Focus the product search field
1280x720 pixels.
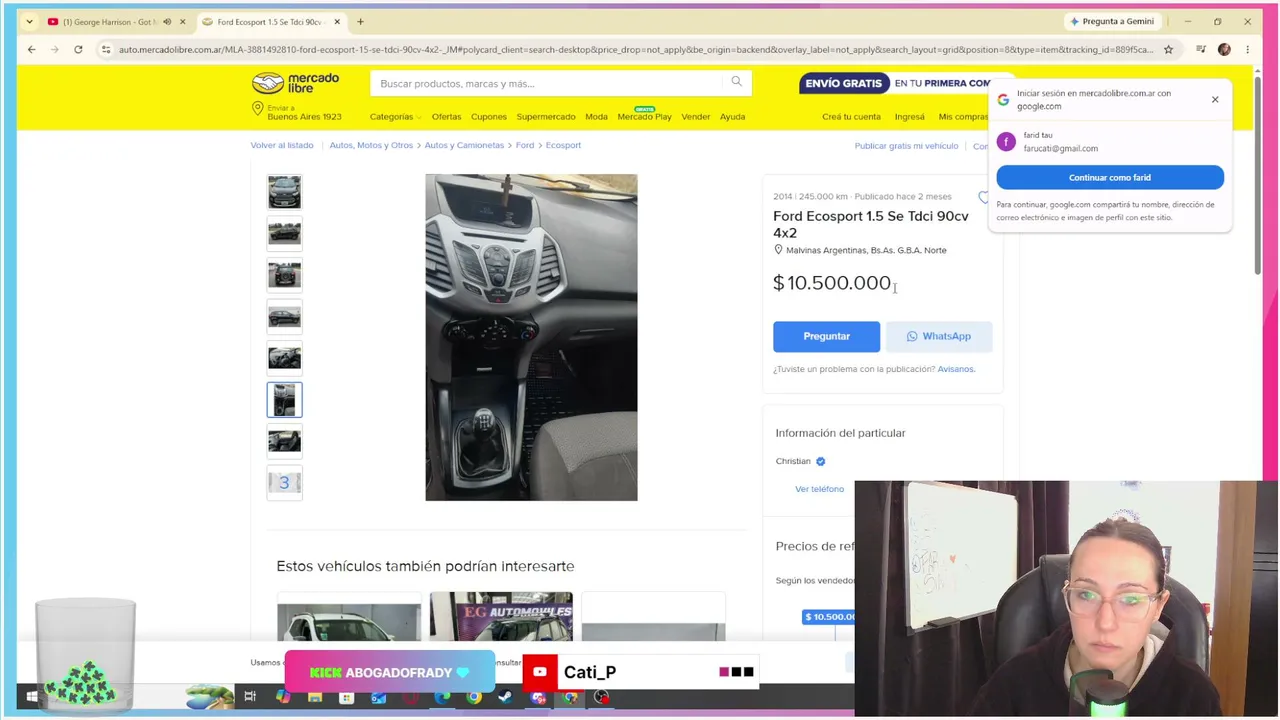(548, 83)
